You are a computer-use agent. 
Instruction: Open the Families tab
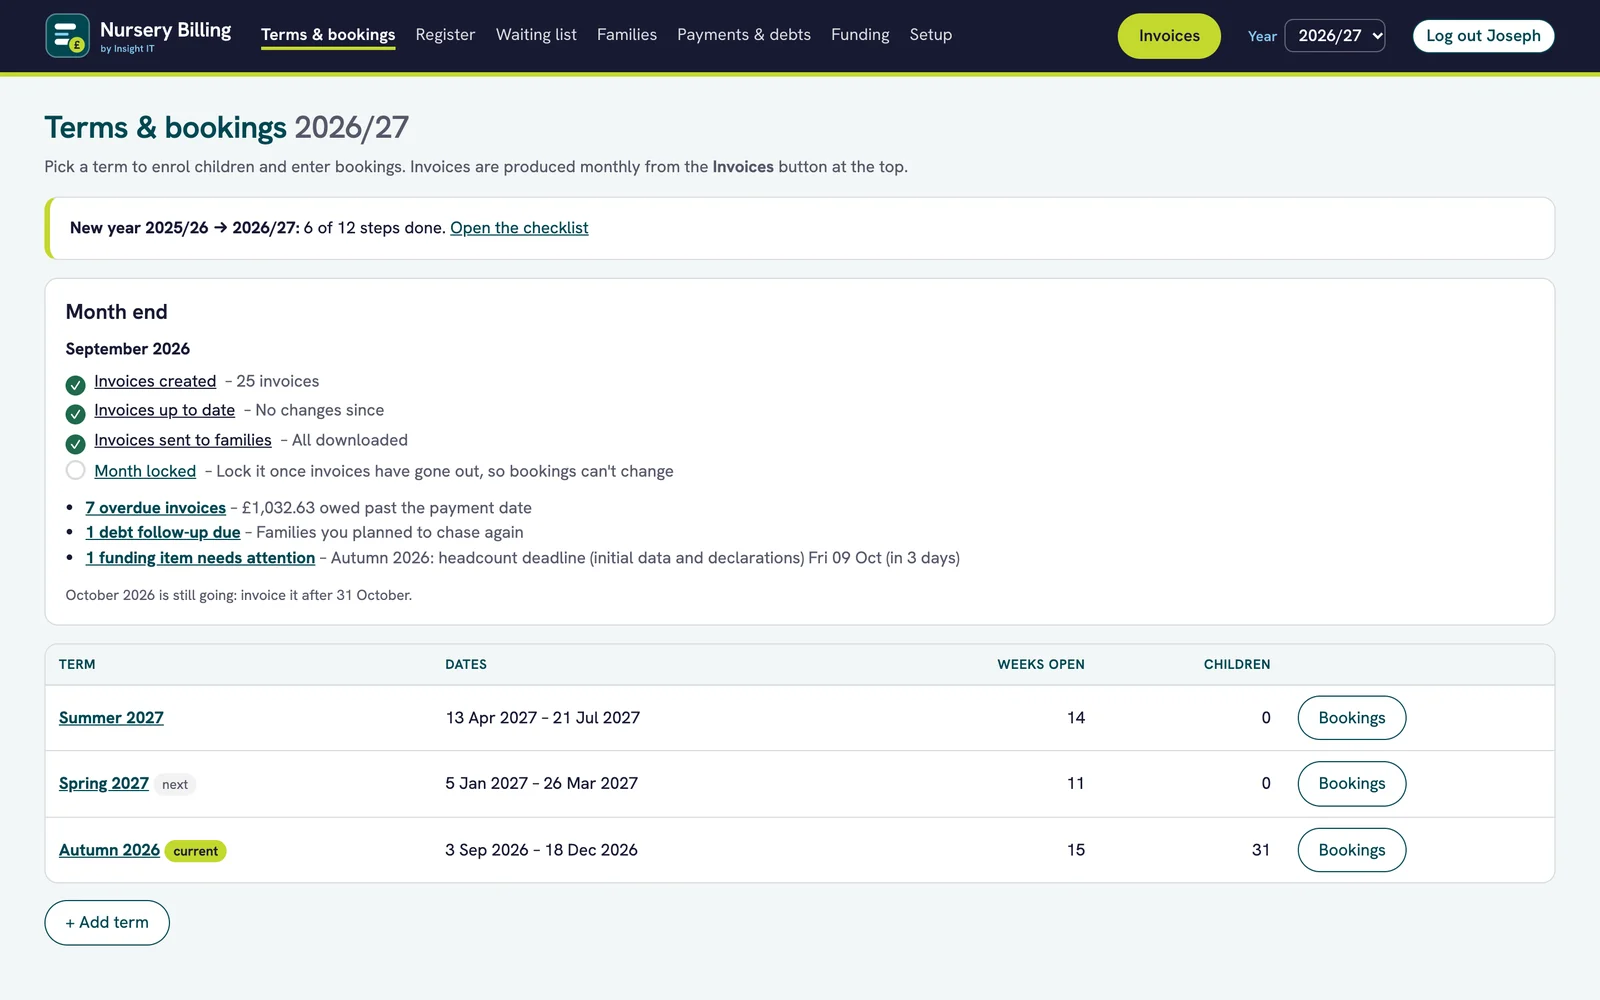627,35
